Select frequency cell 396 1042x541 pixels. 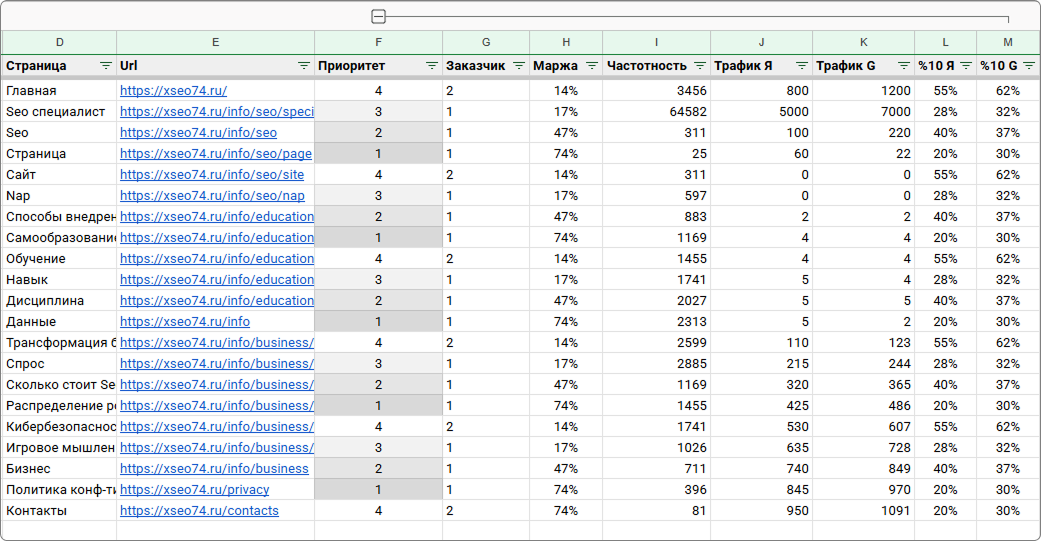[657, 490]
